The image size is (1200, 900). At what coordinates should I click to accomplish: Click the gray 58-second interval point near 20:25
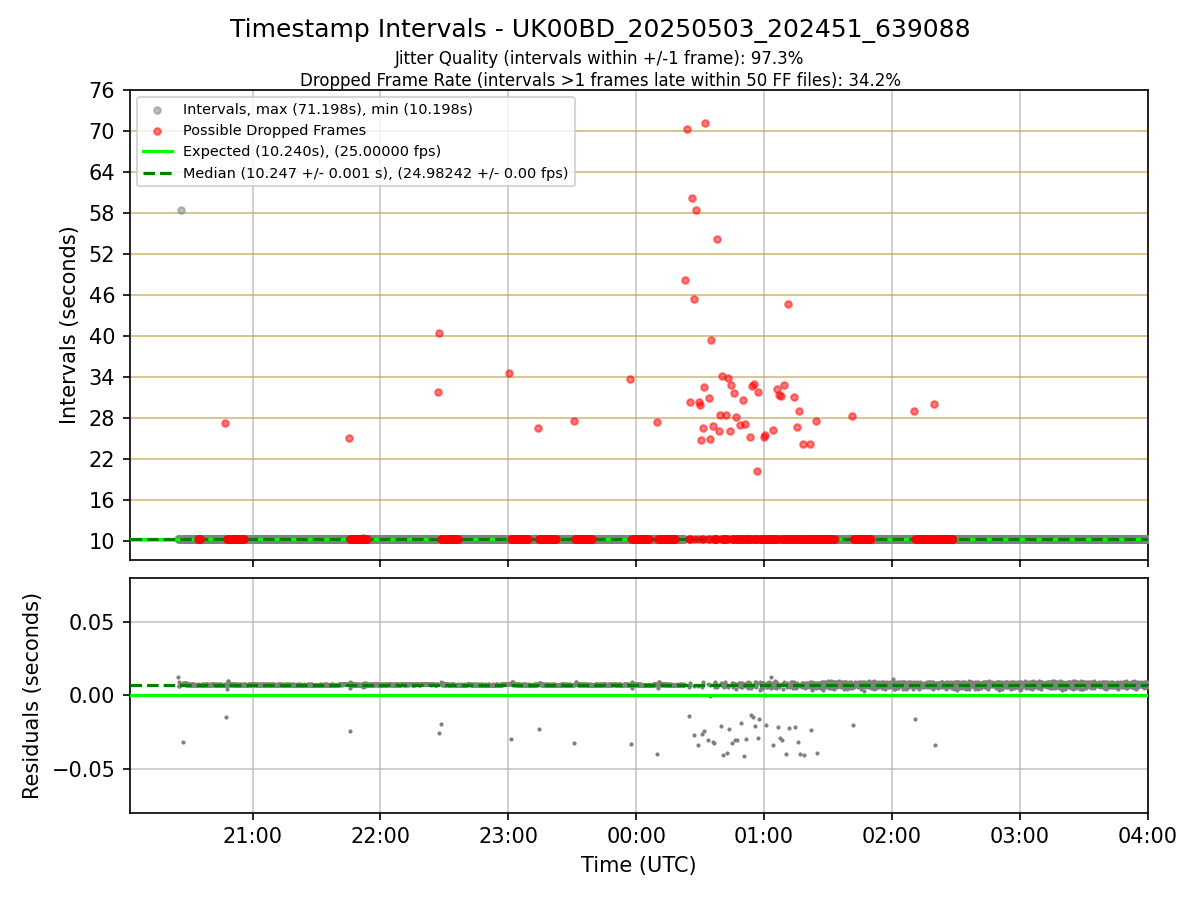(181, 210)
